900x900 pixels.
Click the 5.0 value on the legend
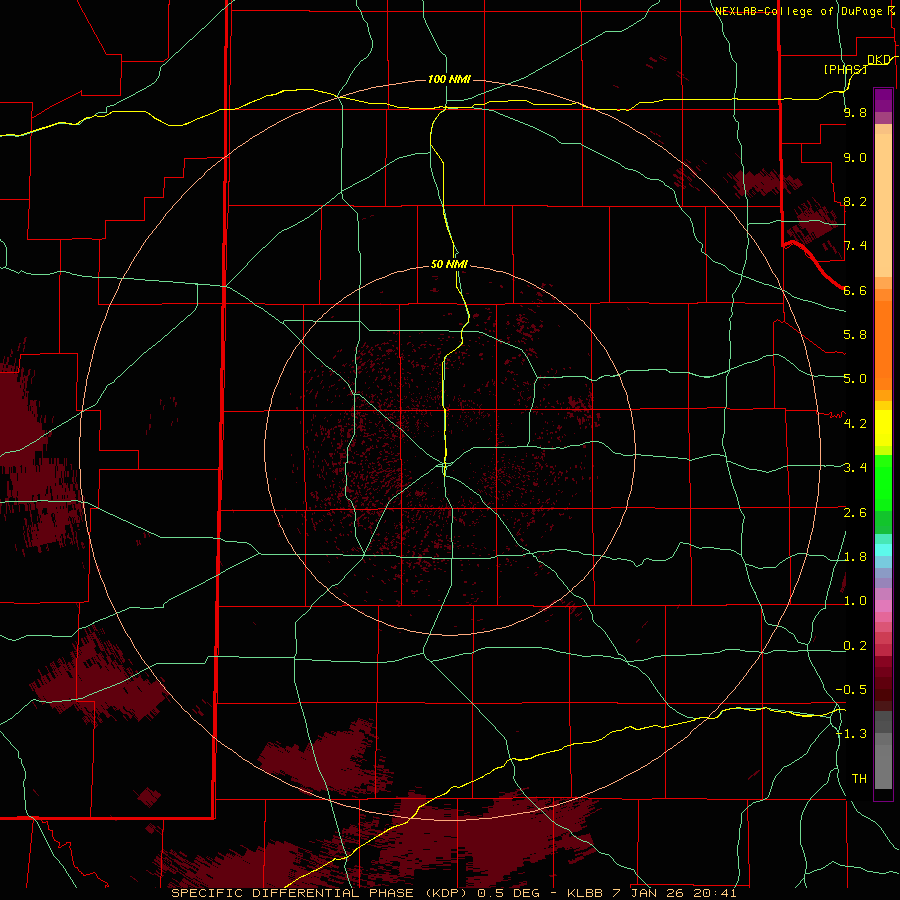(x=855, y=379)
